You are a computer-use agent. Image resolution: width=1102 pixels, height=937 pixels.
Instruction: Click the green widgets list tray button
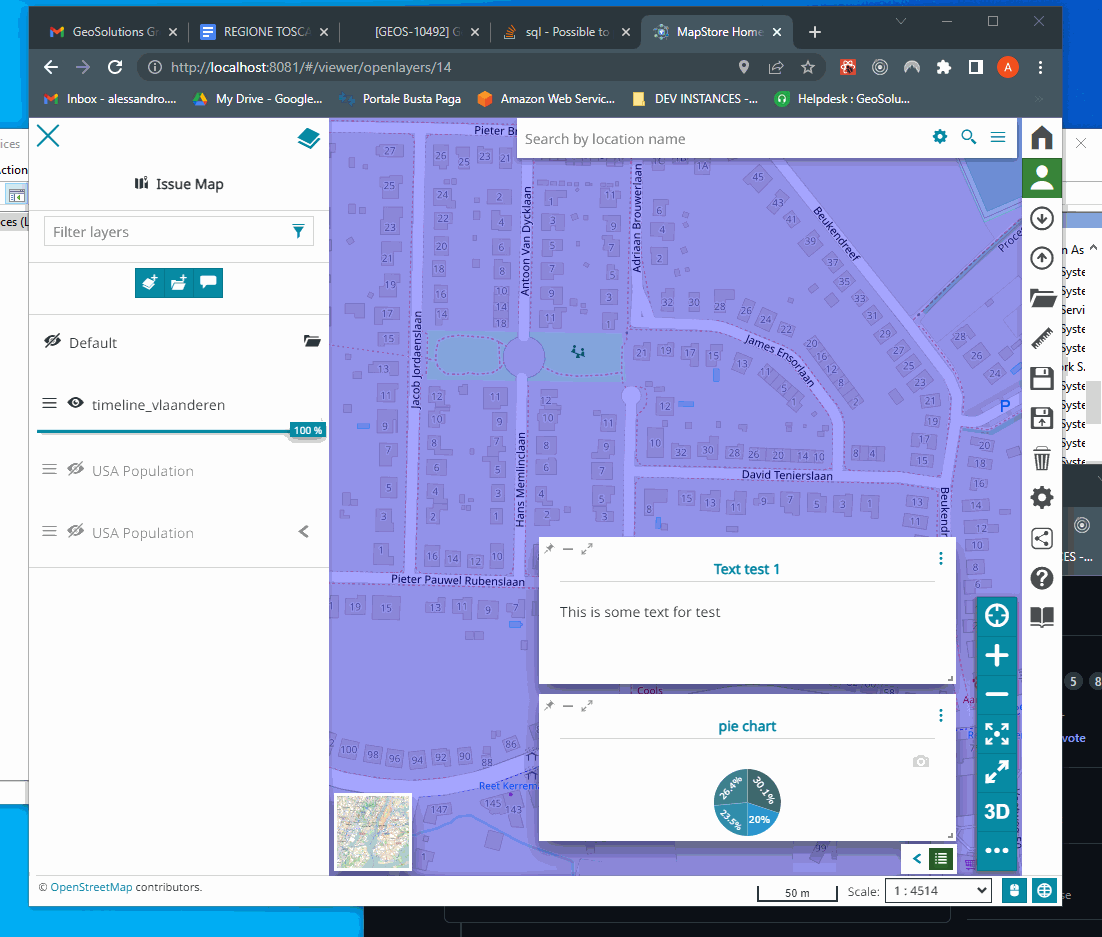click(x=941, y=858)
